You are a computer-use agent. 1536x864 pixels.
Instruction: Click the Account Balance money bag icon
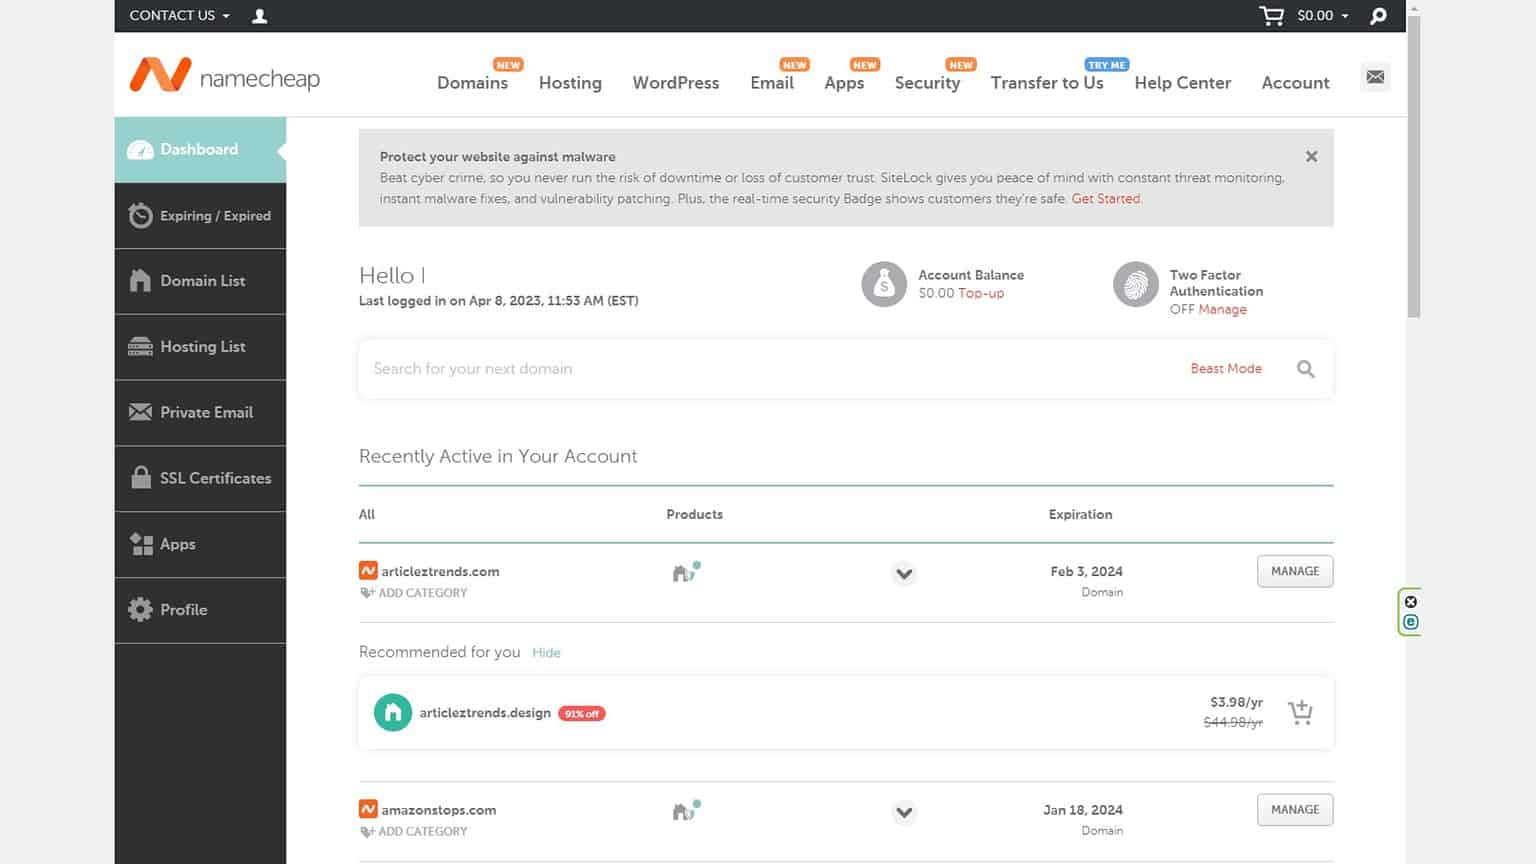pos(884,285)
